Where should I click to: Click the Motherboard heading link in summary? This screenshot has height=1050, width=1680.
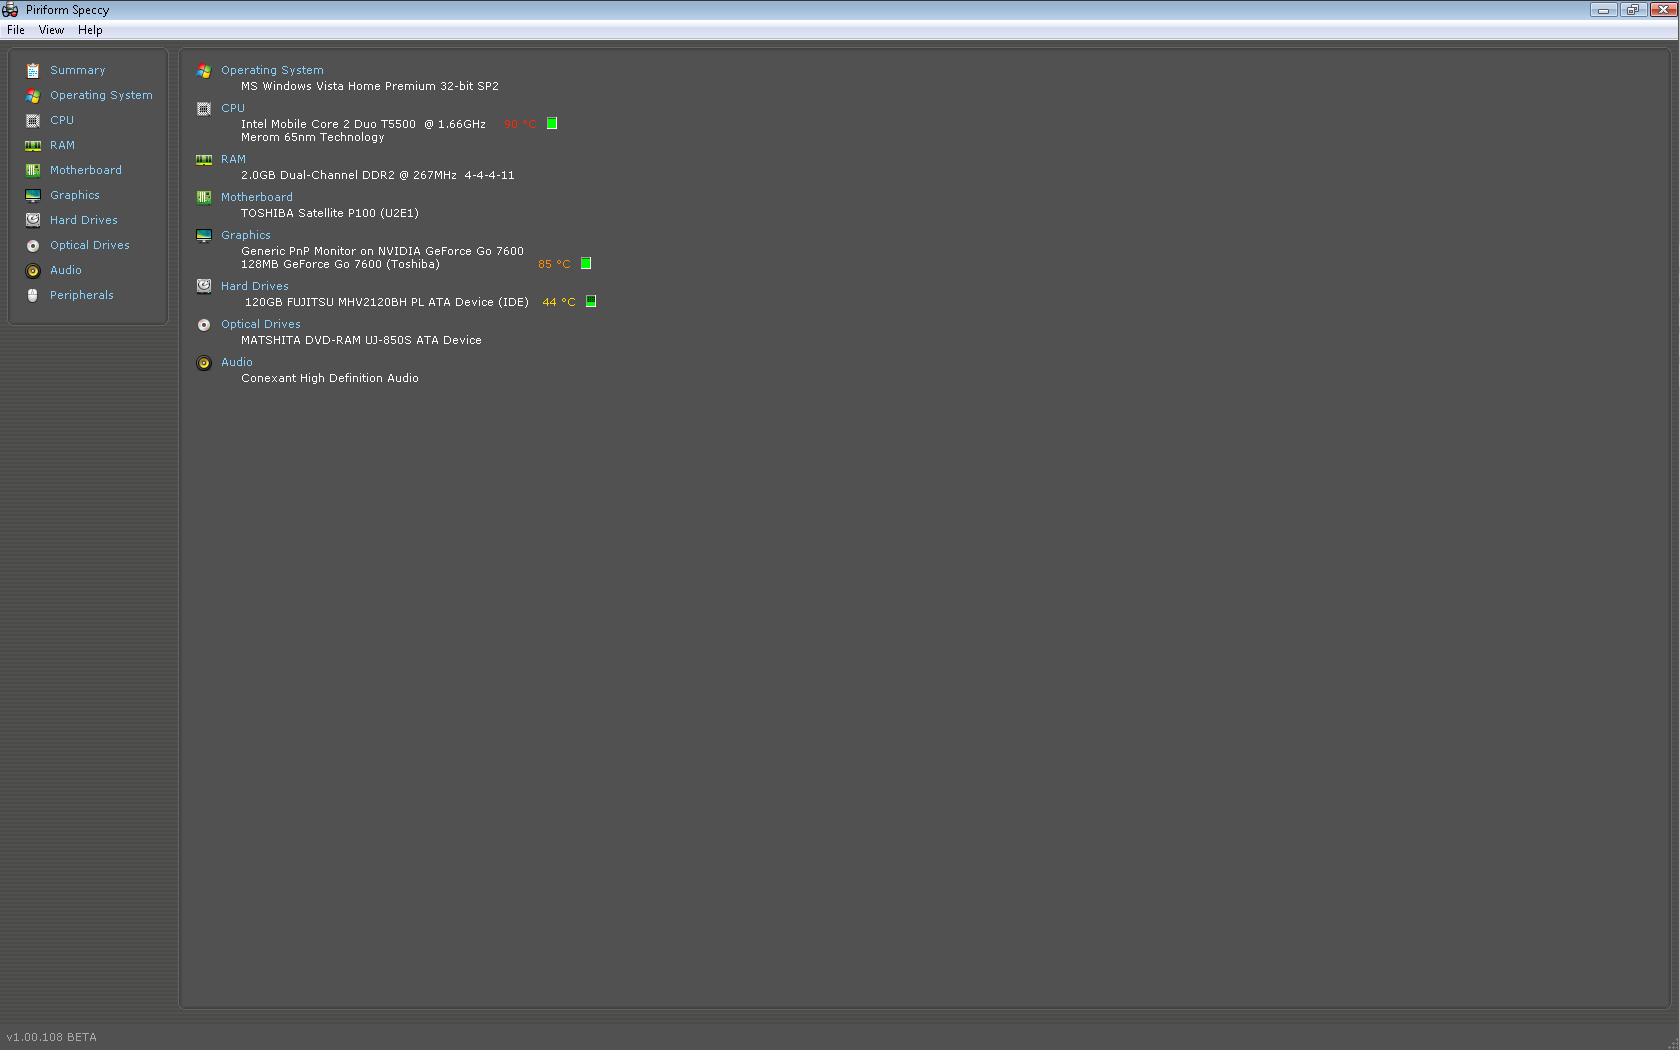[x=257, y=197]
